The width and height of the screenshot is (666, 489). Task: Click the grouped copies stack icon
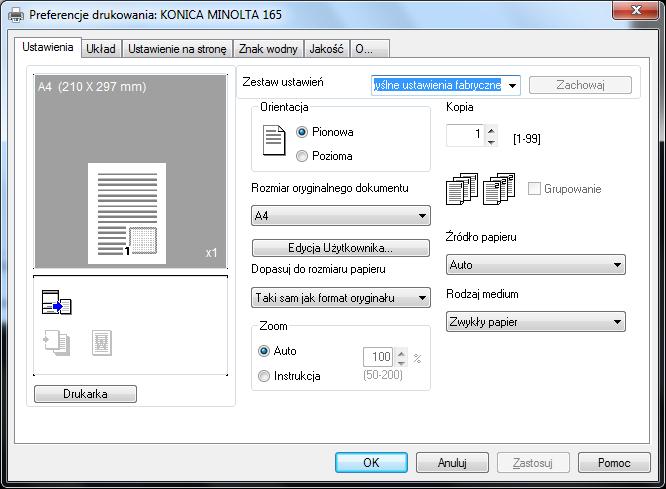(x=499, y=189)
